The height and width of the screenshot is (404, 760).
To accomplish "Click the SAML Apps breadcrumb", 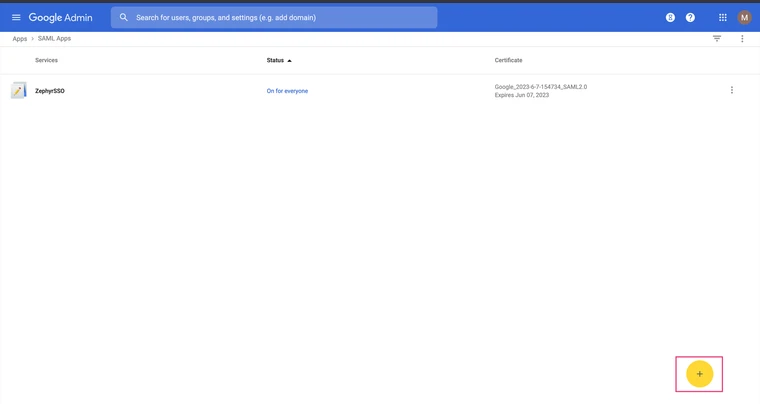I will [x=54, y=39].
